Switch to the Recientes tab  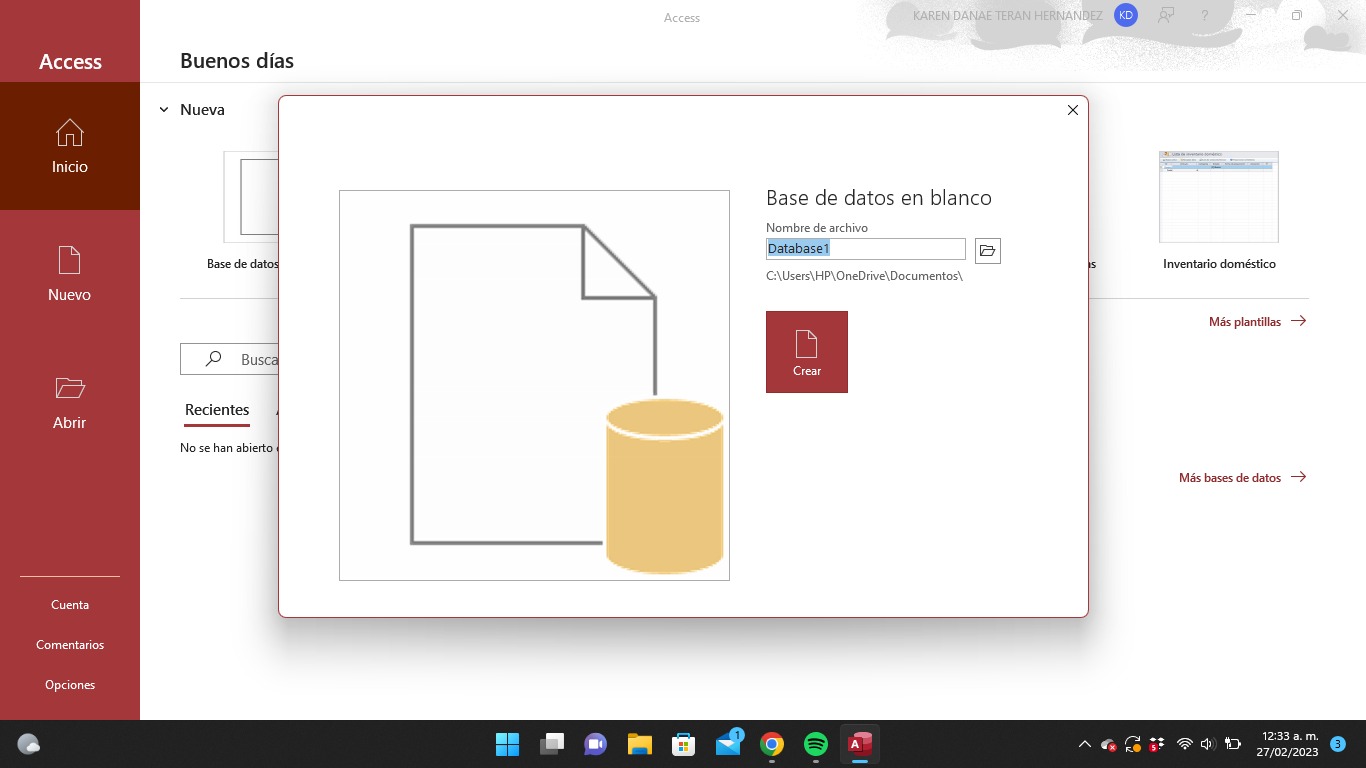(217, 410)
